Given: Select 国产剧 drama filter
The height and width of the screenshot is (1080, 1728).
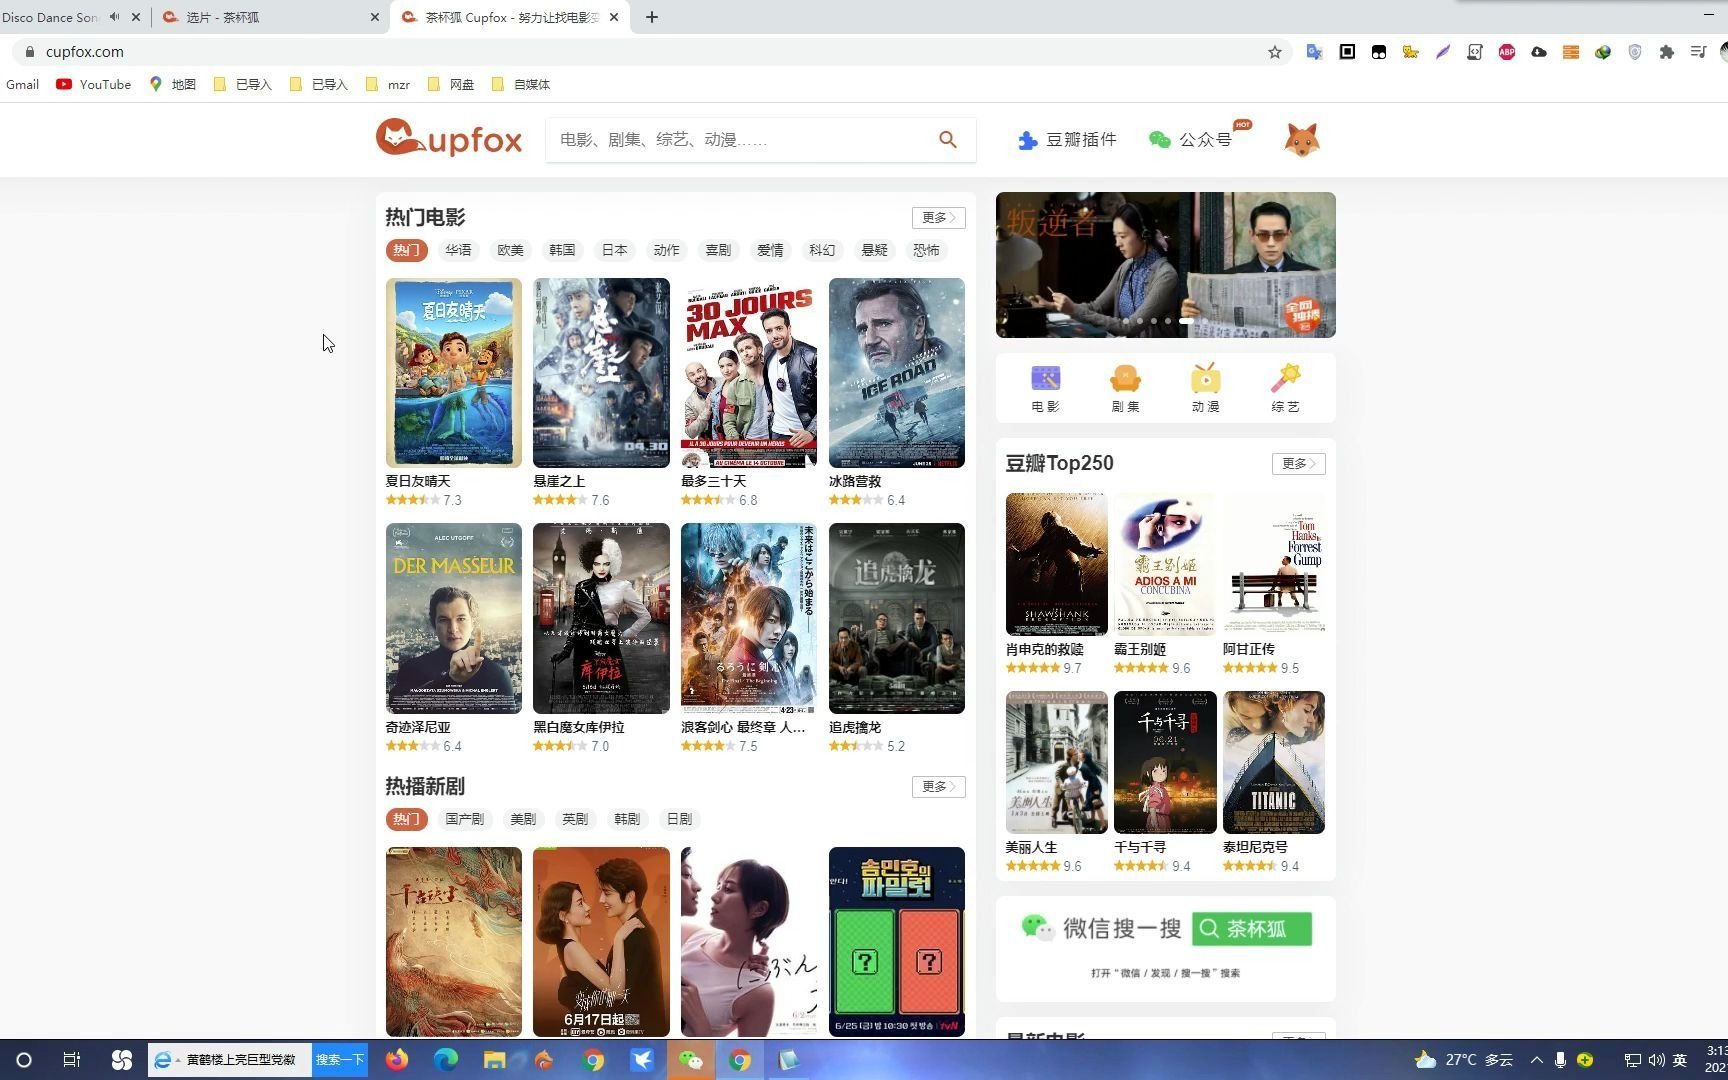Looking at the screenshot, I should 464,819.
